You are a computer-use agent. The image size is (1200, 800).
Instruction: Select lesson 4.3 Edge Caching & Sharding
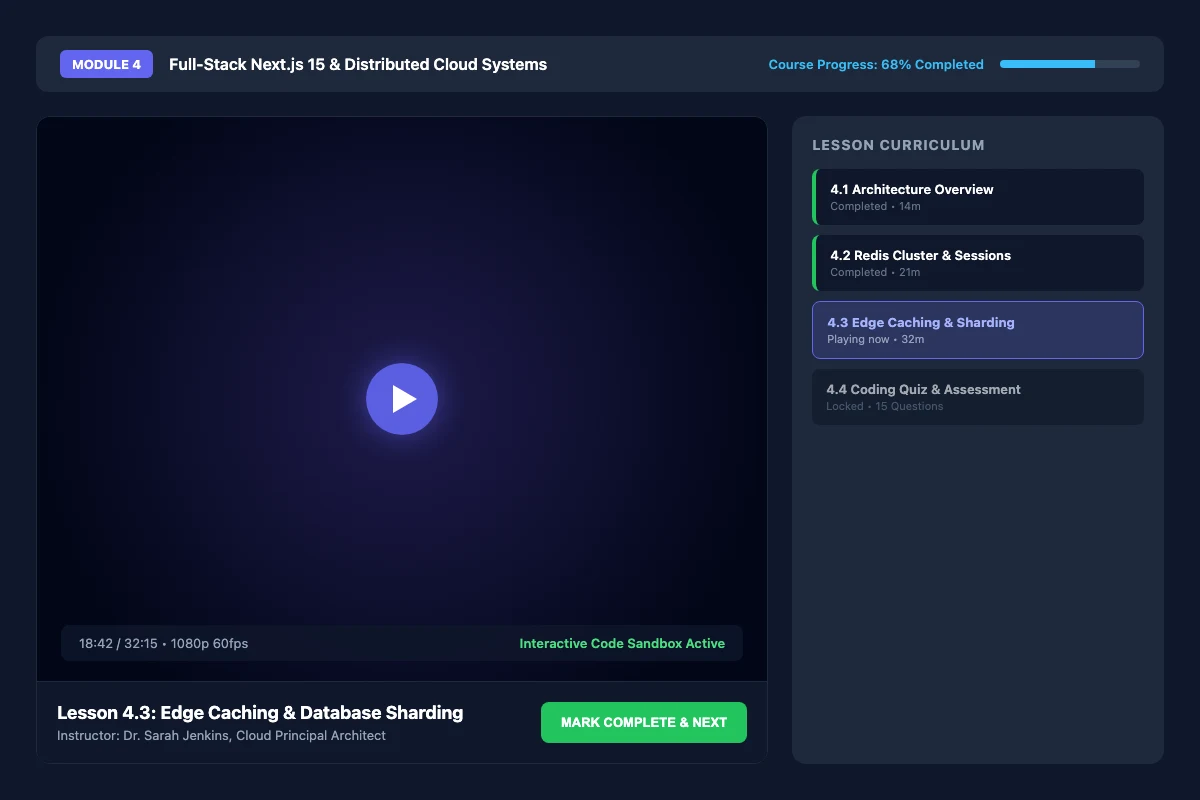978,330
